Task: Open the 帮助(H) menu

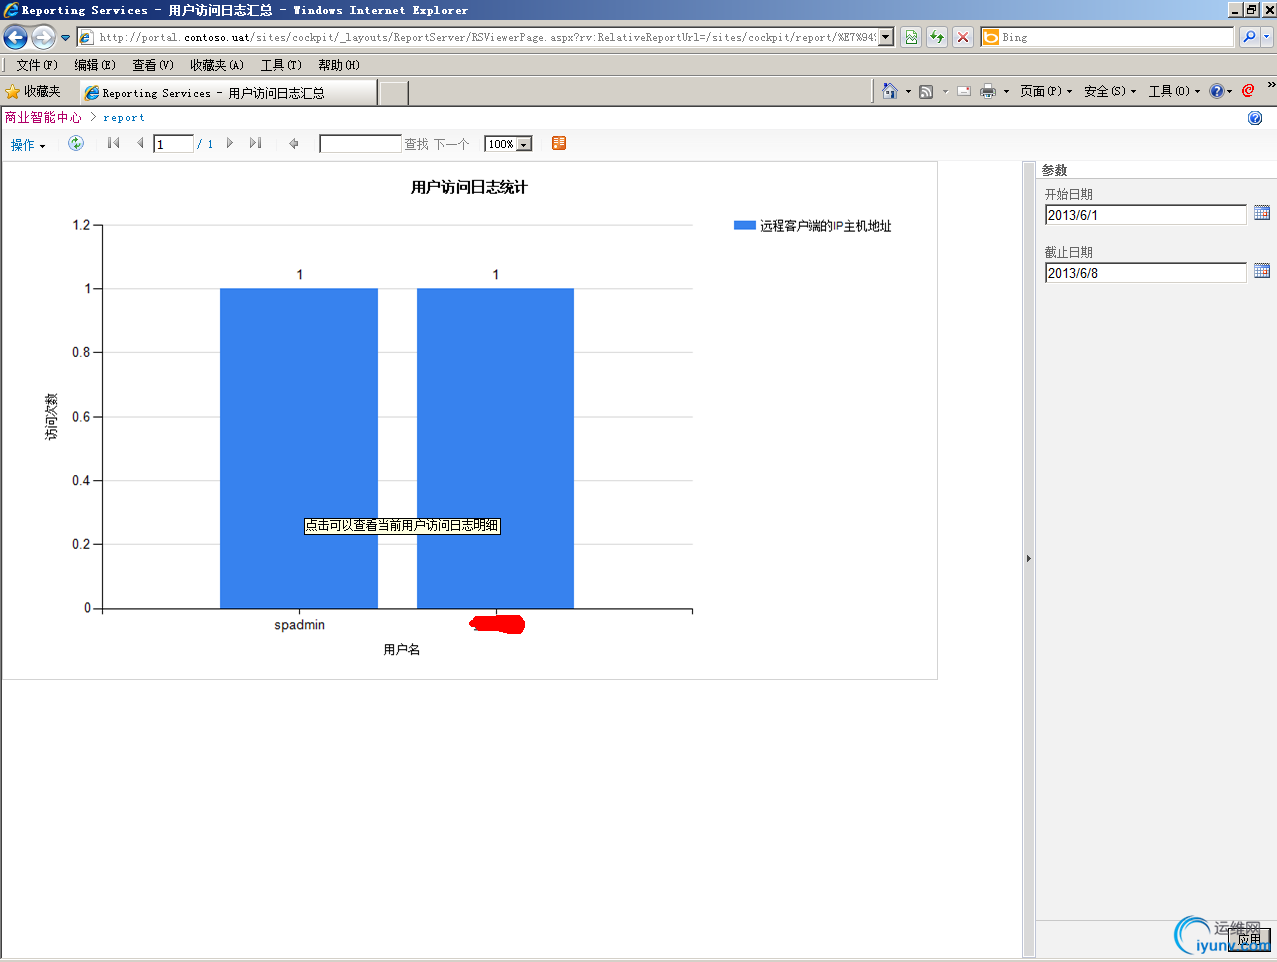Action: coord(339,65)
